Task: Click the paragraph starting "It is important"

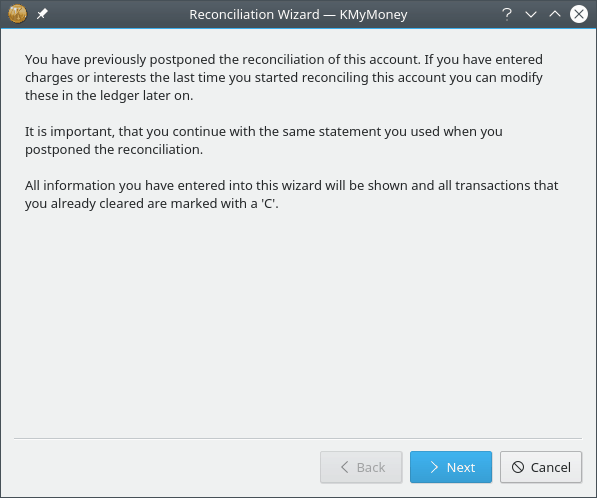Action: 263,140
